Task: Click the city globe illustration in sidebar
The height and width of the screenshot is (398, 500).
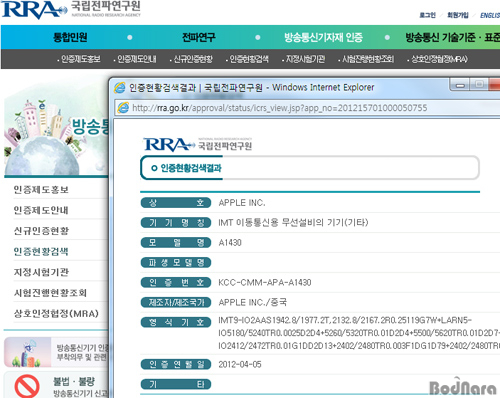Action: click(43, 137)
